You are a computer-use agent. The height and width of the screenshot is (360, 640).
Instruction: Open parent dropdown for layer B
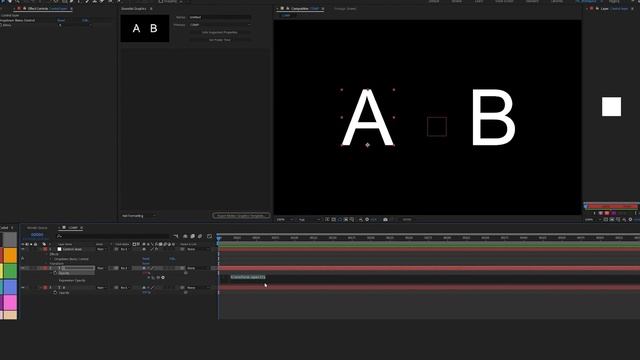coord(198,287)
